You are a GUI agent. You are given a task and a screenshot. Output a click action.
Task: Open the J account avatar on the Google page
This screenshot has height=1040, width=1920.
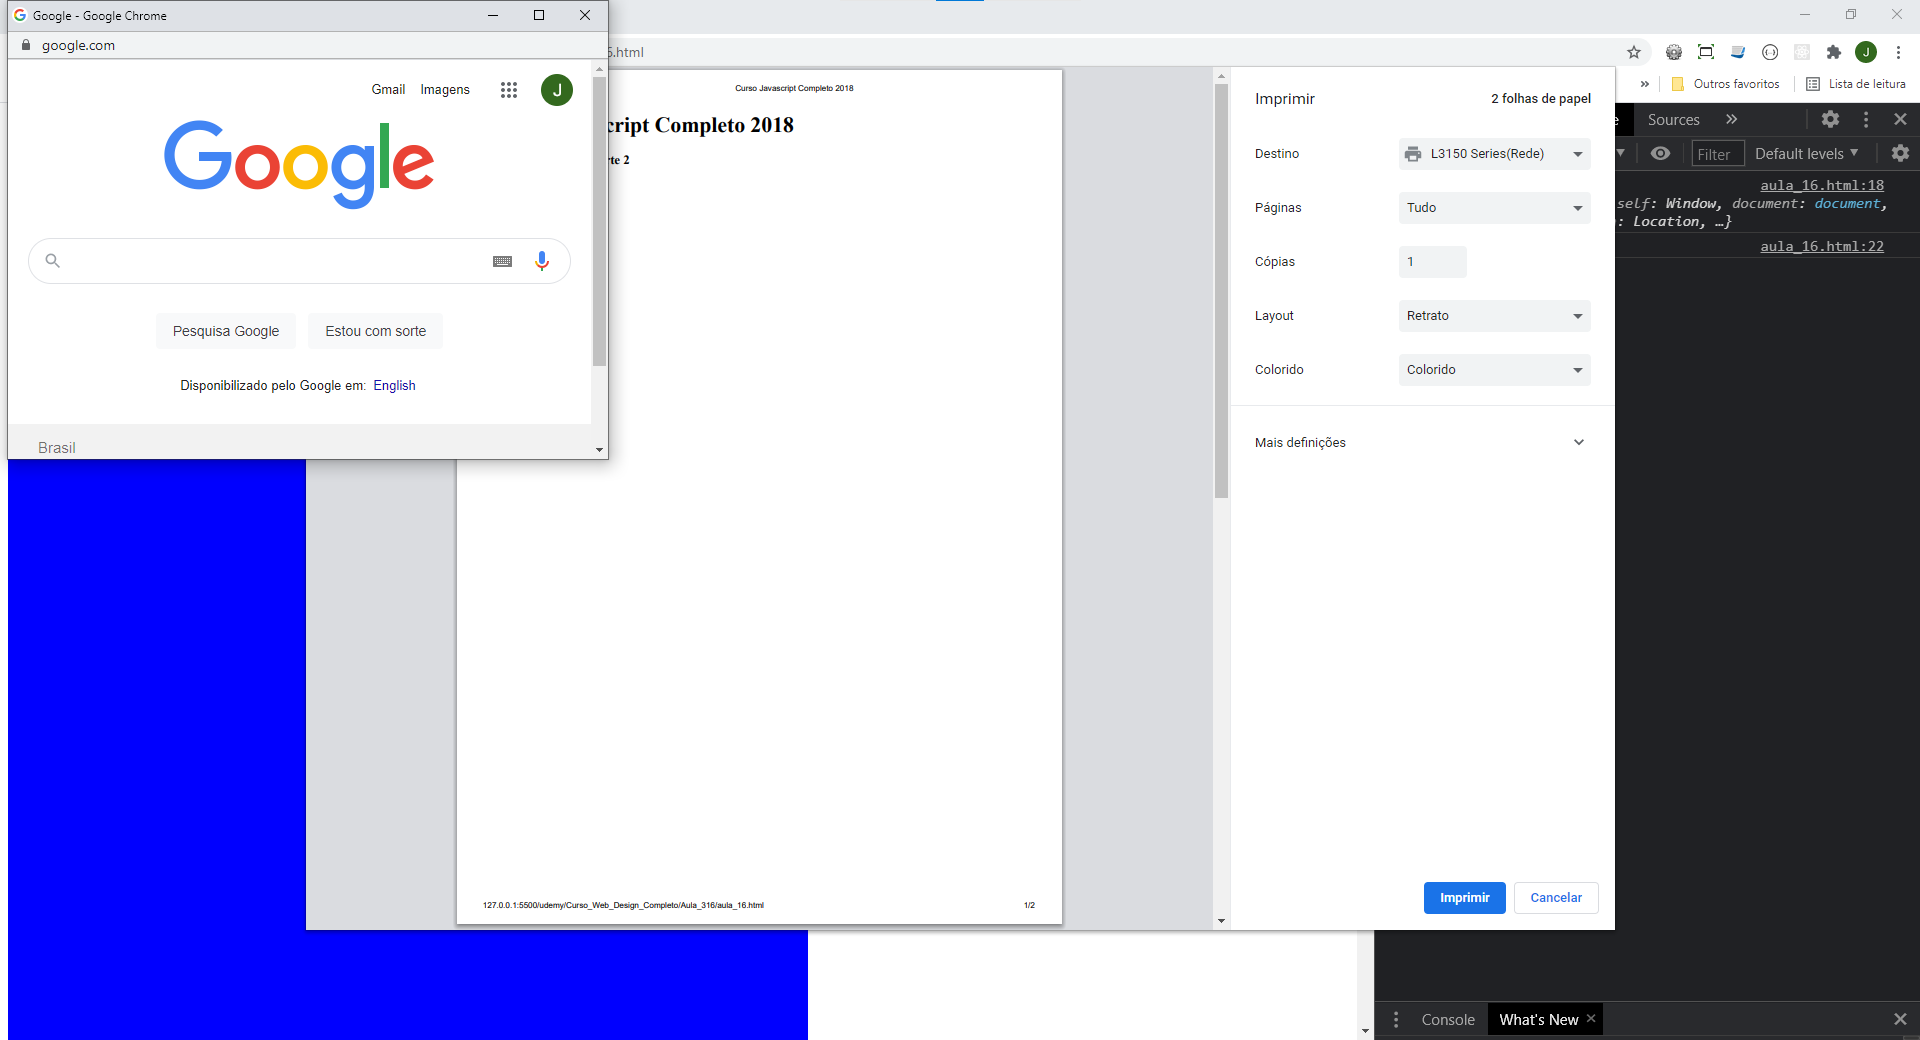(557, 90)
